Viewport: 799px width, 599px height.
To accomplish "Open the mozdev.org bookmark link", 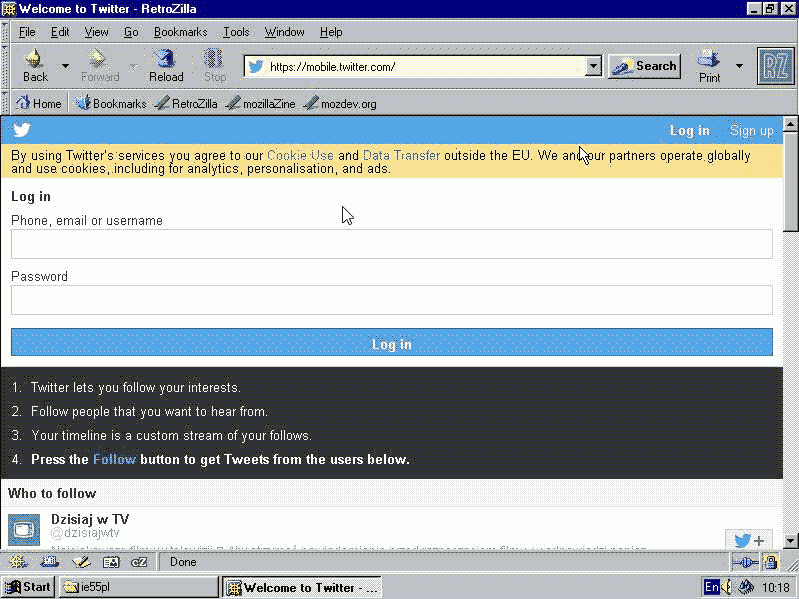I will [340, 103].
